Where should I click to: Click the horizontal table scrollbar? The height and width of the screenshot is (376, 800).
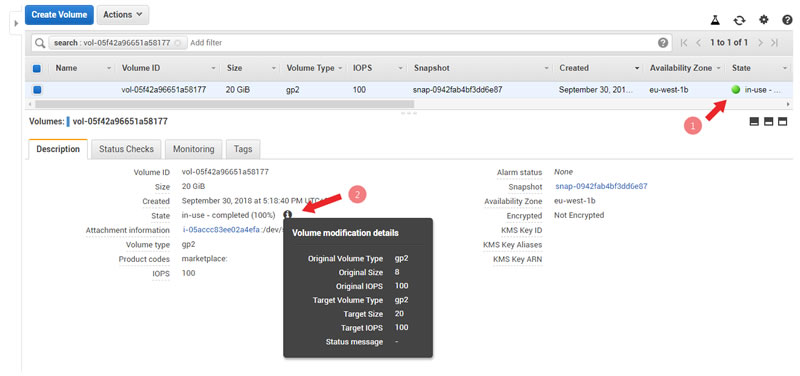click(224, 104)
